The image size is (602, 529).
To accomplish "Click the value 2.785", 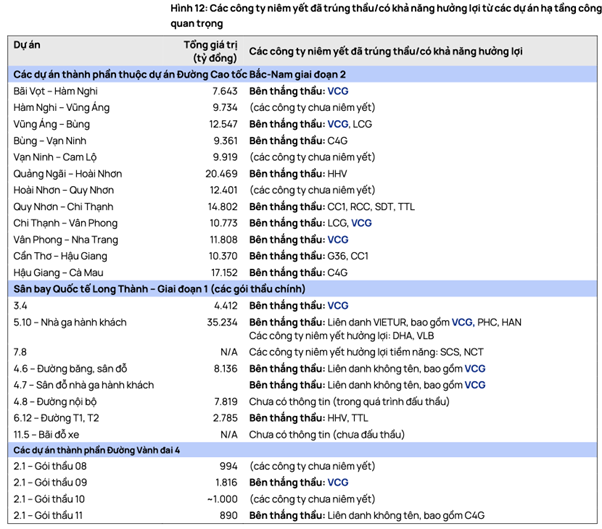I will click(x=225, y=418).
